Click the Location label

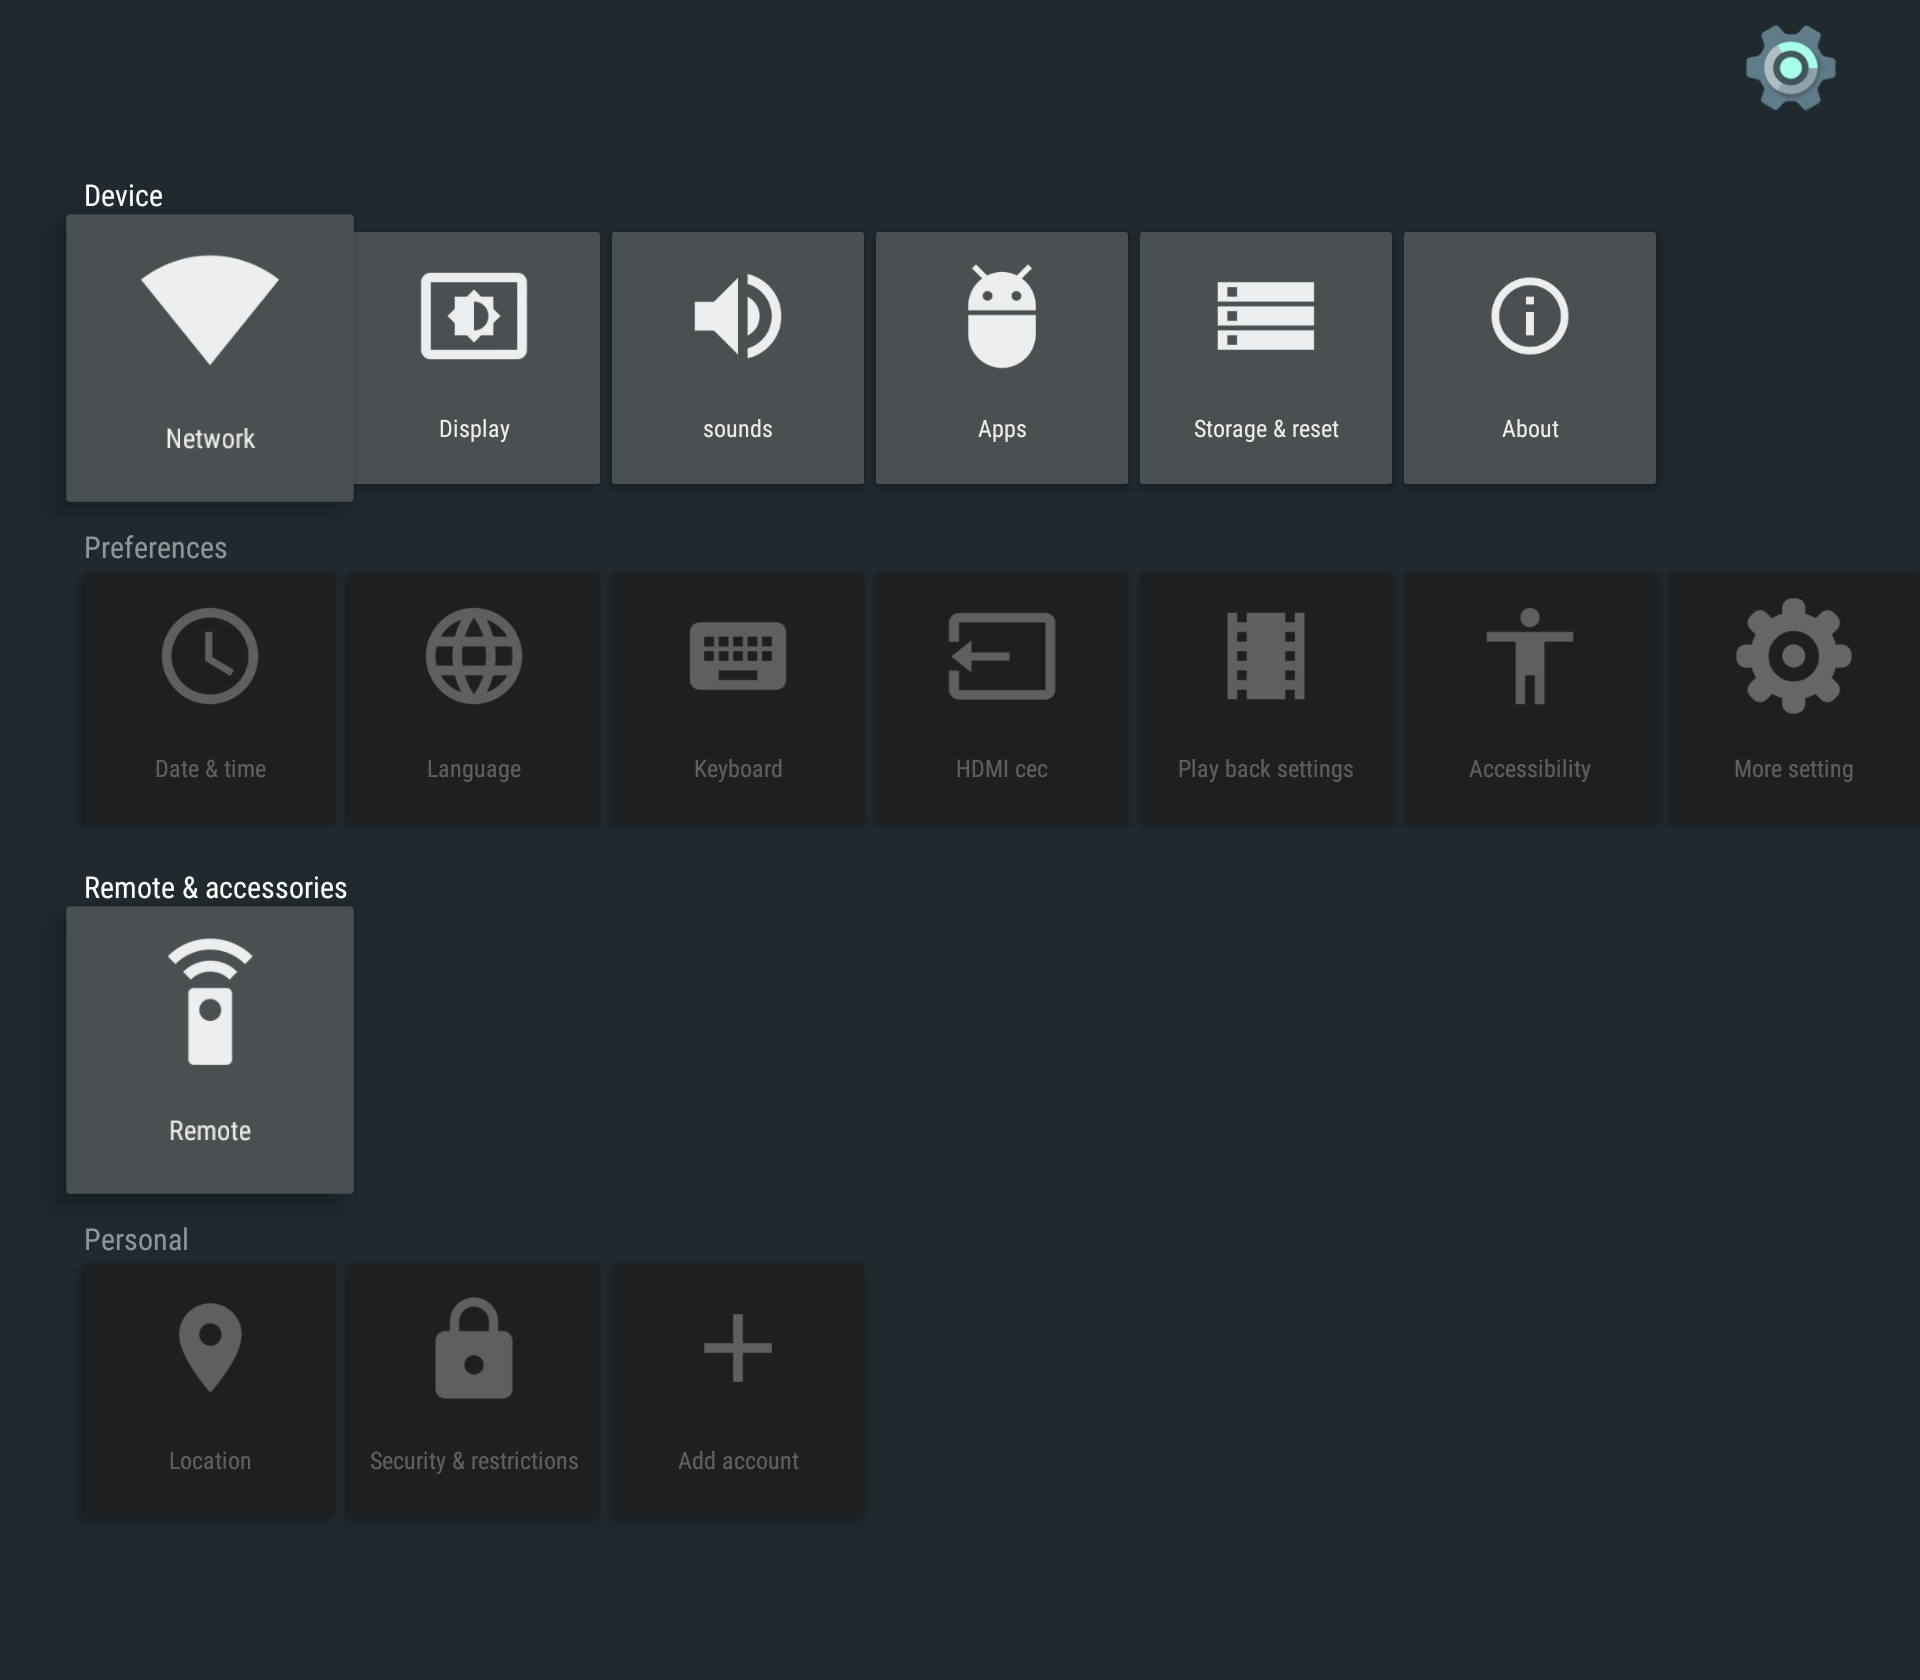click(x=210, y=1461)
